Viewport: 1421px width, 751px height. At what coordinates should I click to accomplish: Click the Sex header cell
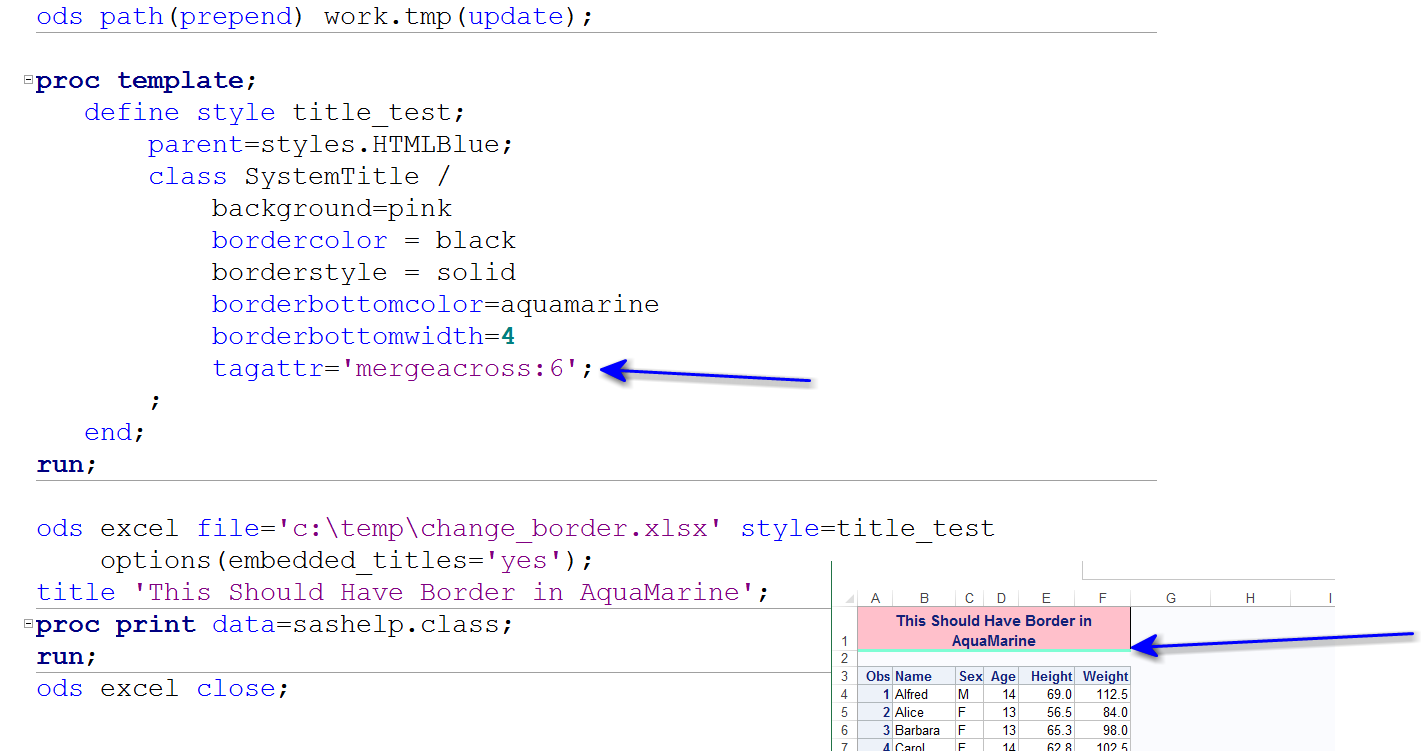[969, 675]
